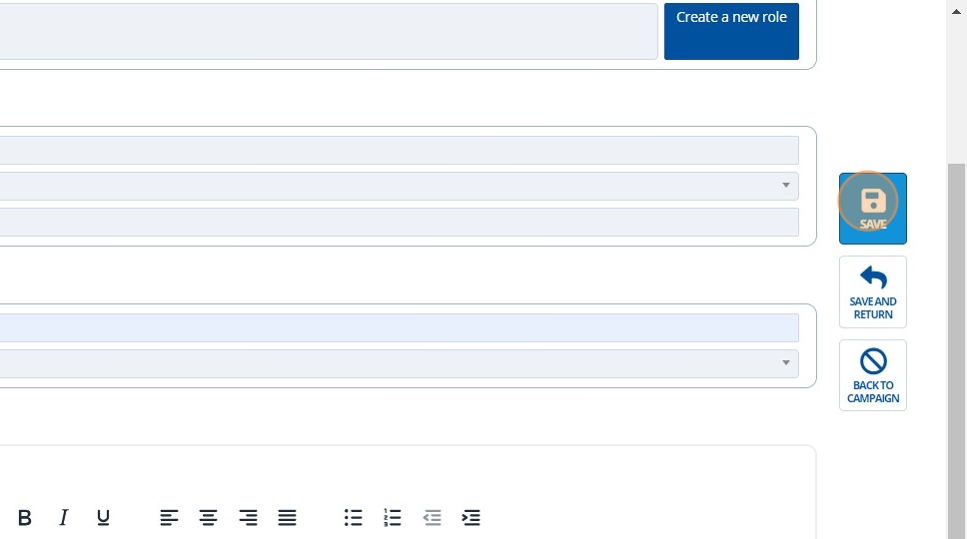Click Save and Return arrow button
The height and width of the screenshot is (539, 967).
[x=872, y=291]
